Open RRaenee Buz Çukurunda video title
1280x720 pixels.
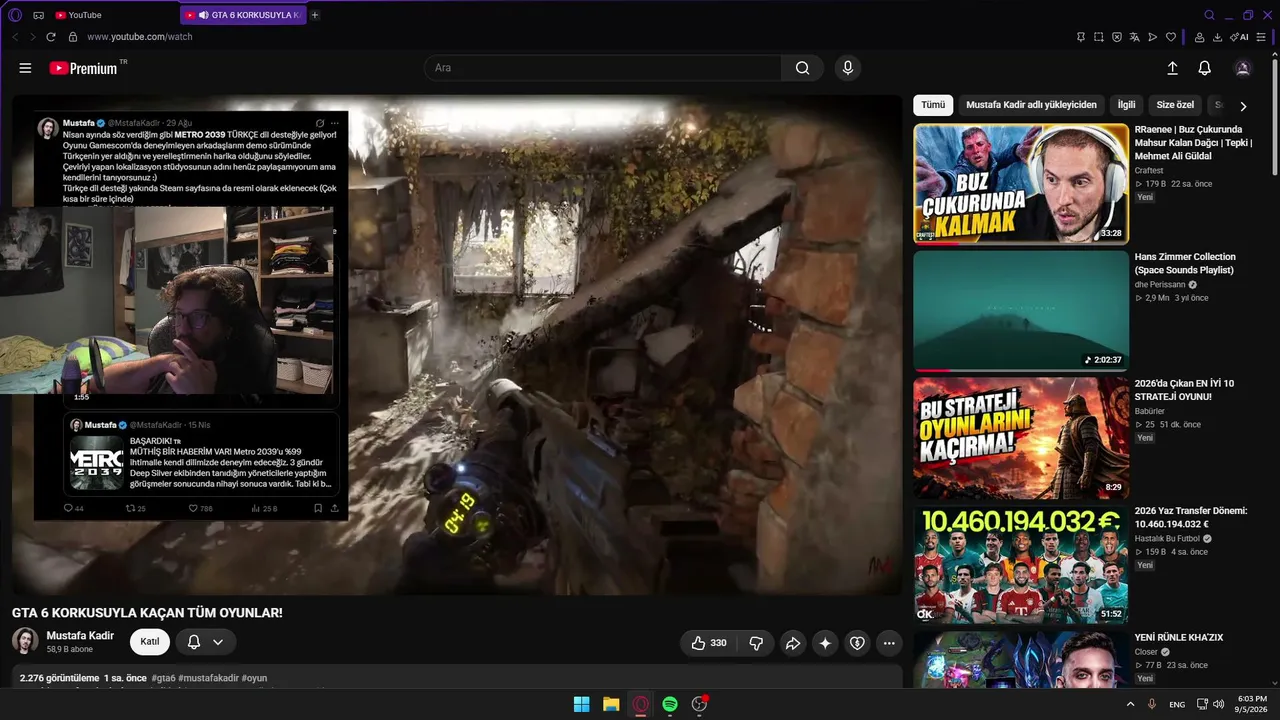pyautogui.click(x=1193, y=143)
